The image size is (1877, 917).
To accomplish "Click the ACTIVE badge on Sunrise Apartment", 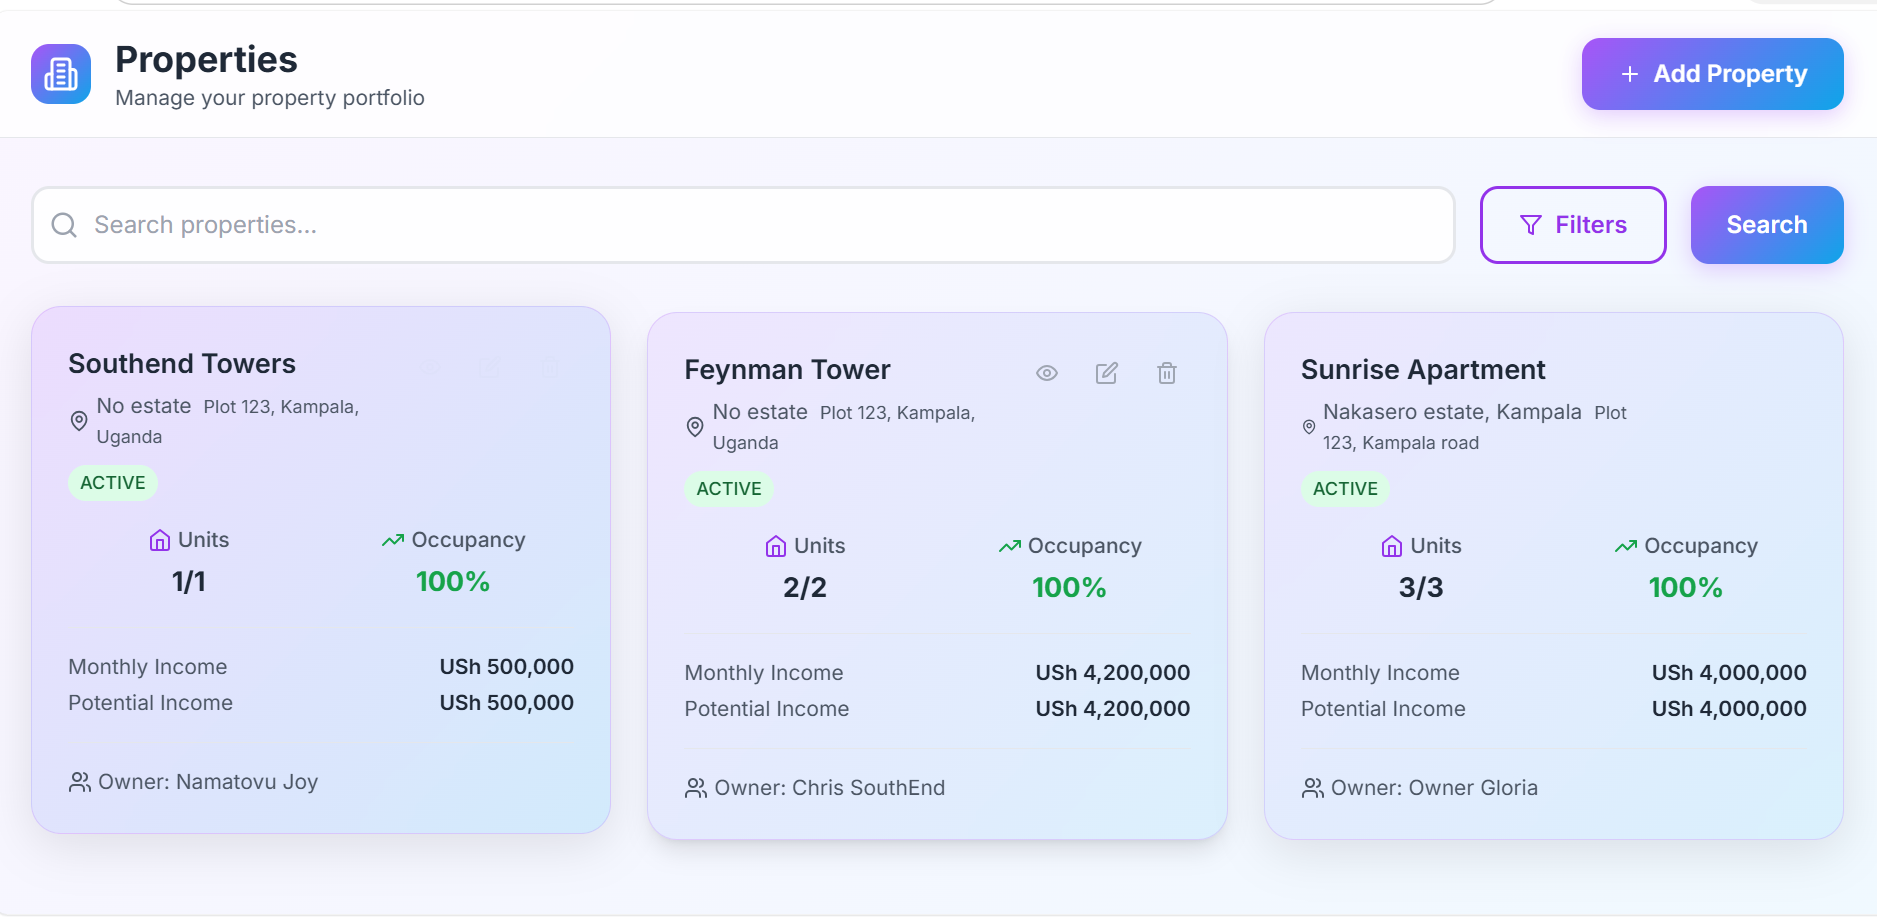I will click(x=1345, y=489).
